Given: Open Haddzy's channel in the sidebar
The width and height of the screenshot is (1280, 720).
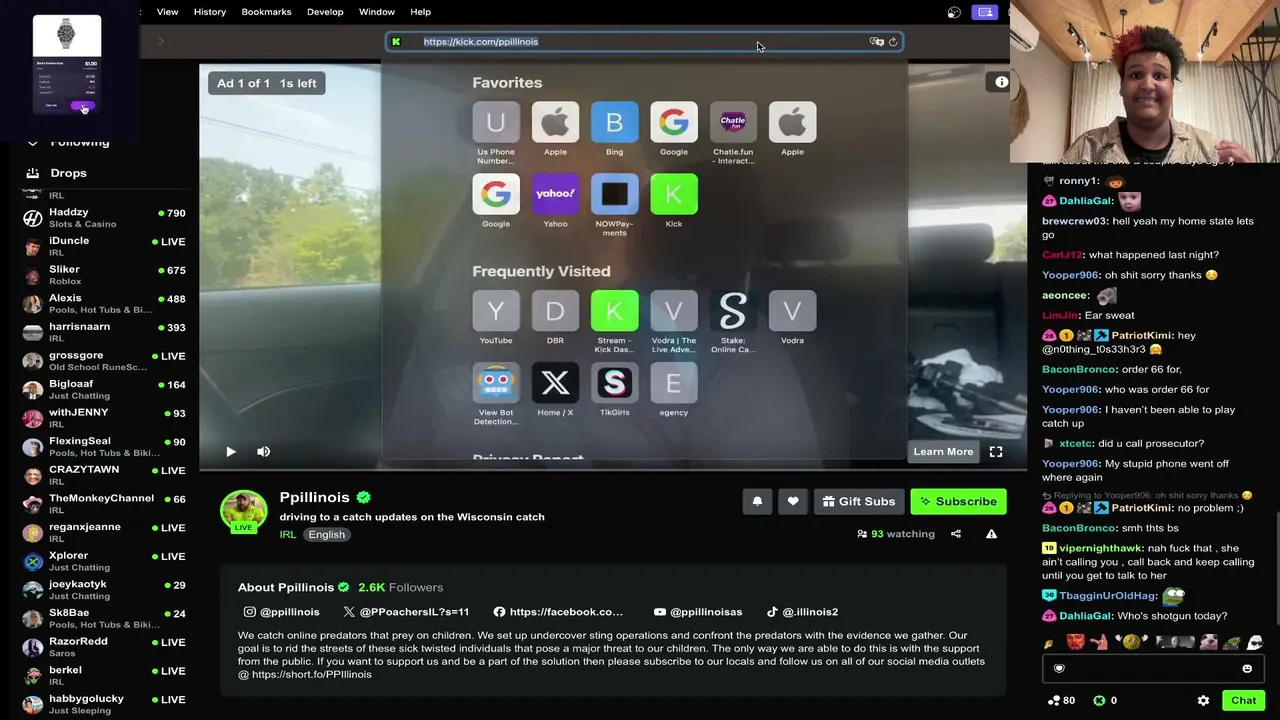Looking at the screenshot, I should [105, 218].
